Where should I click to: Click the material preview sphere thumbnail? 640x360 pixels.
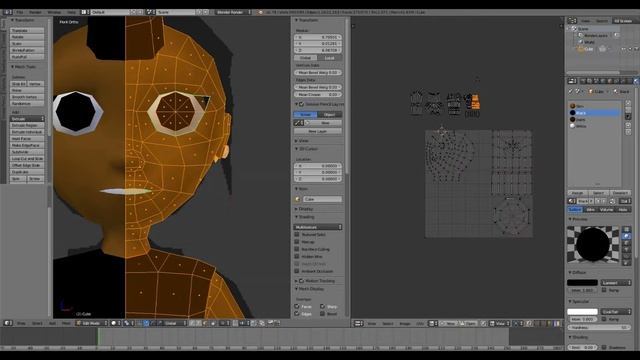pos(593,244)
